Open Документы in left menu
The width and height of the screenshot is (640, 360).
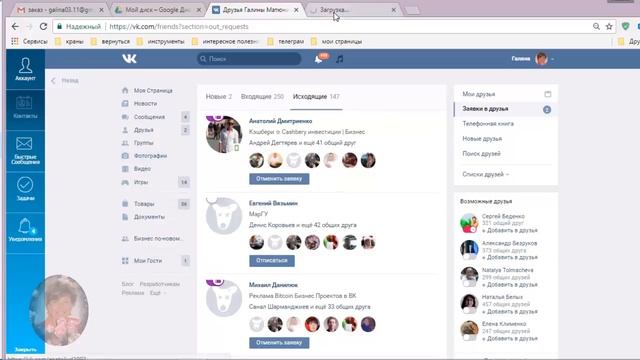click(149, 217)
